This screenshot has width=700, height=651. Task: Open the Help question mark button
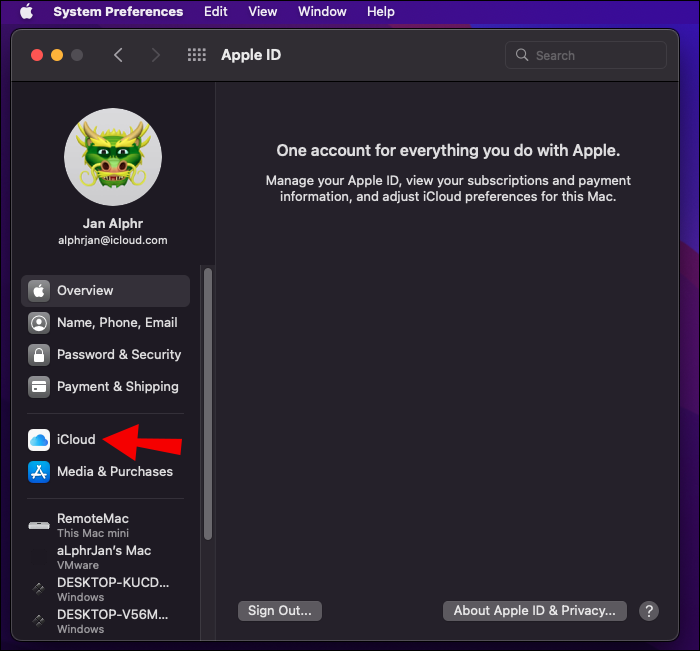tap(649, 611)
